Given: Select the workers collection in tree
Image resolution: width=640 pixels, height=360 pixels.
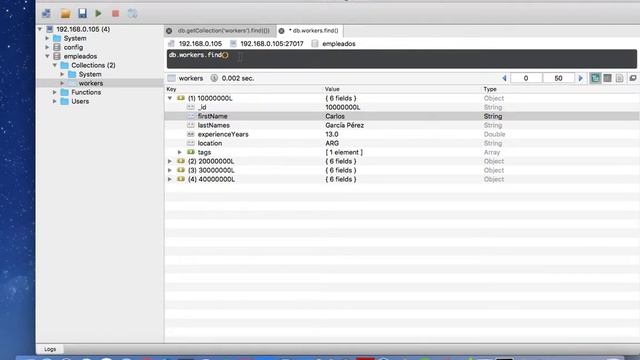Looking at the screenshot, I should 91,83.
